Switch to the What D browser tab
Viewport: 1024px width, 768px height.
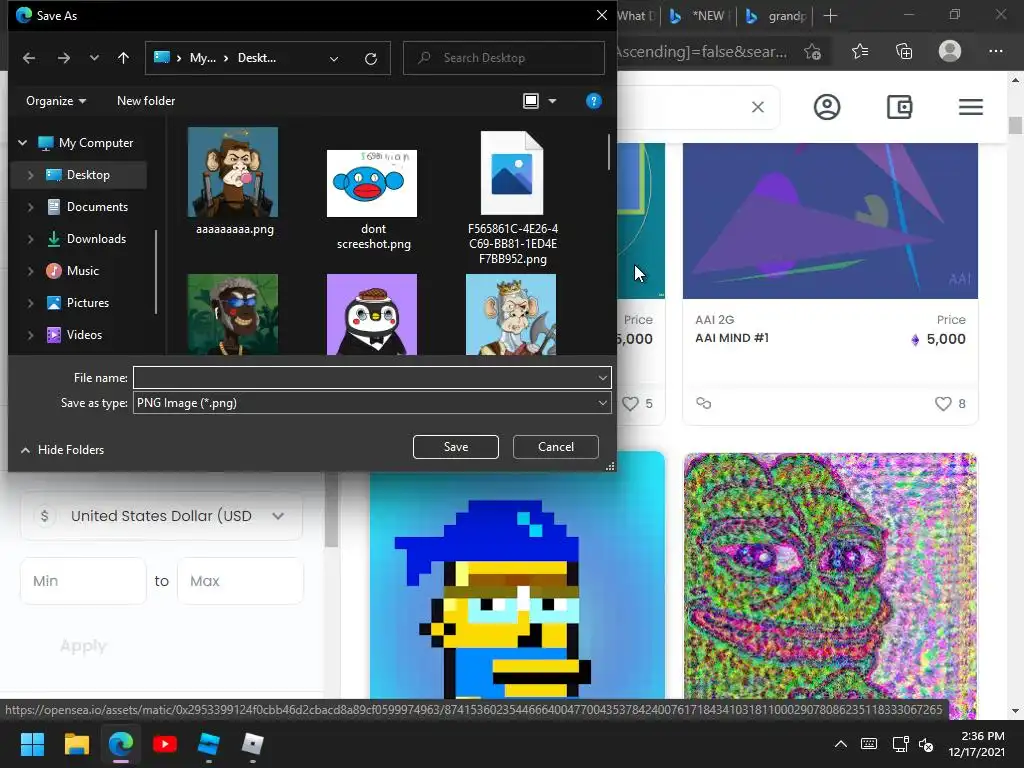click(637, 16)
